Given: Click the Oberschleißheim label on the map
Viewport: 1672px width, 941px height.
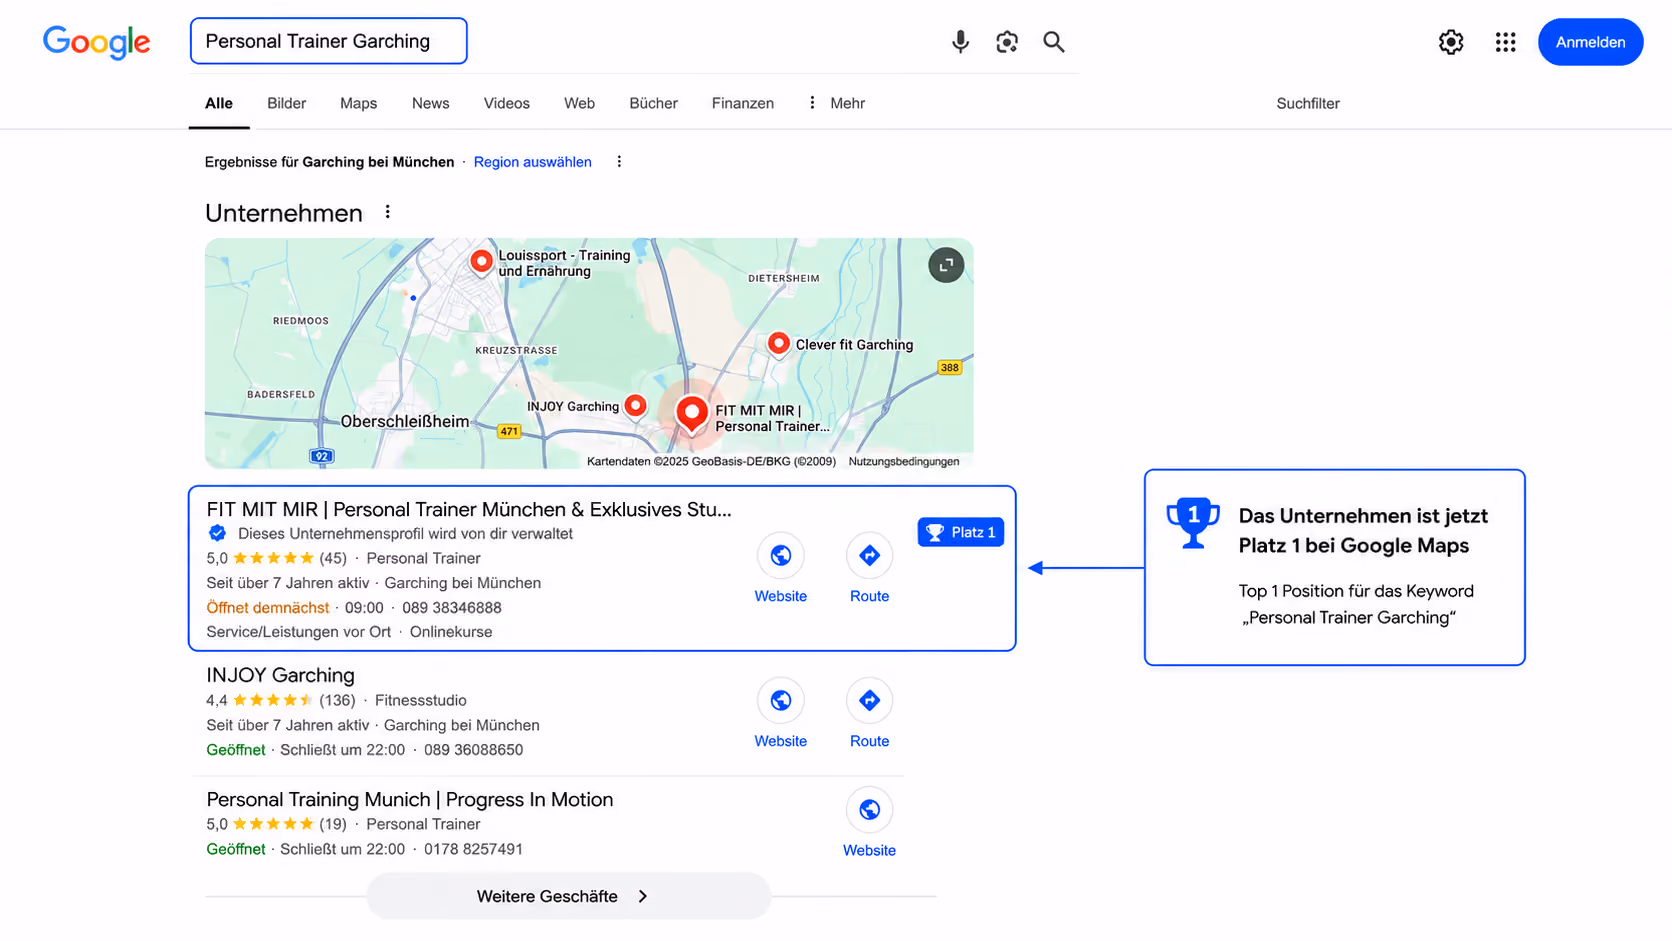Looking at the screenshot, I should (405, 422).
